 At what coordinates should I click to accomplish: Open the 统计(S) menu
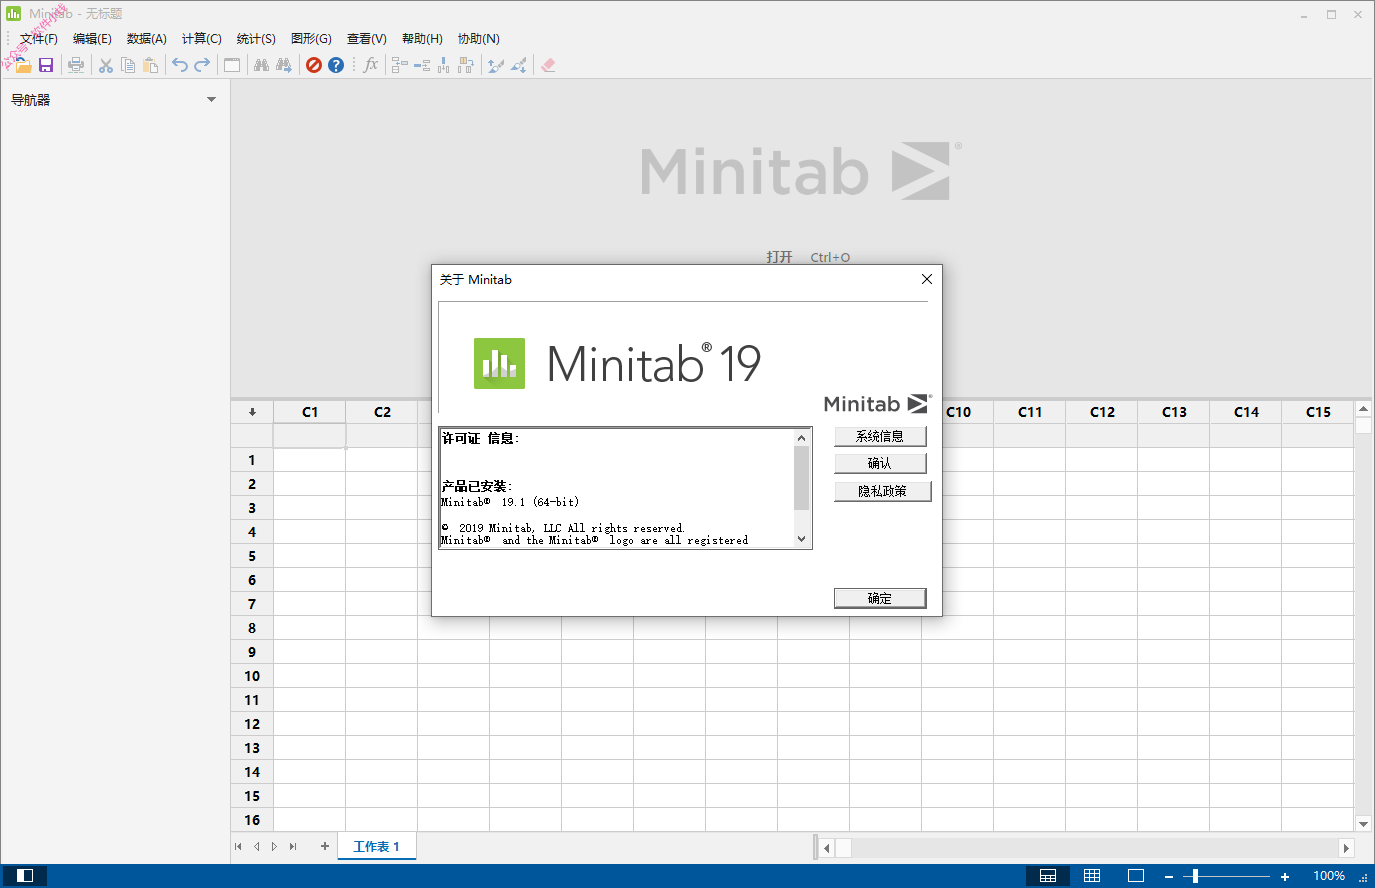click(256, 39)
